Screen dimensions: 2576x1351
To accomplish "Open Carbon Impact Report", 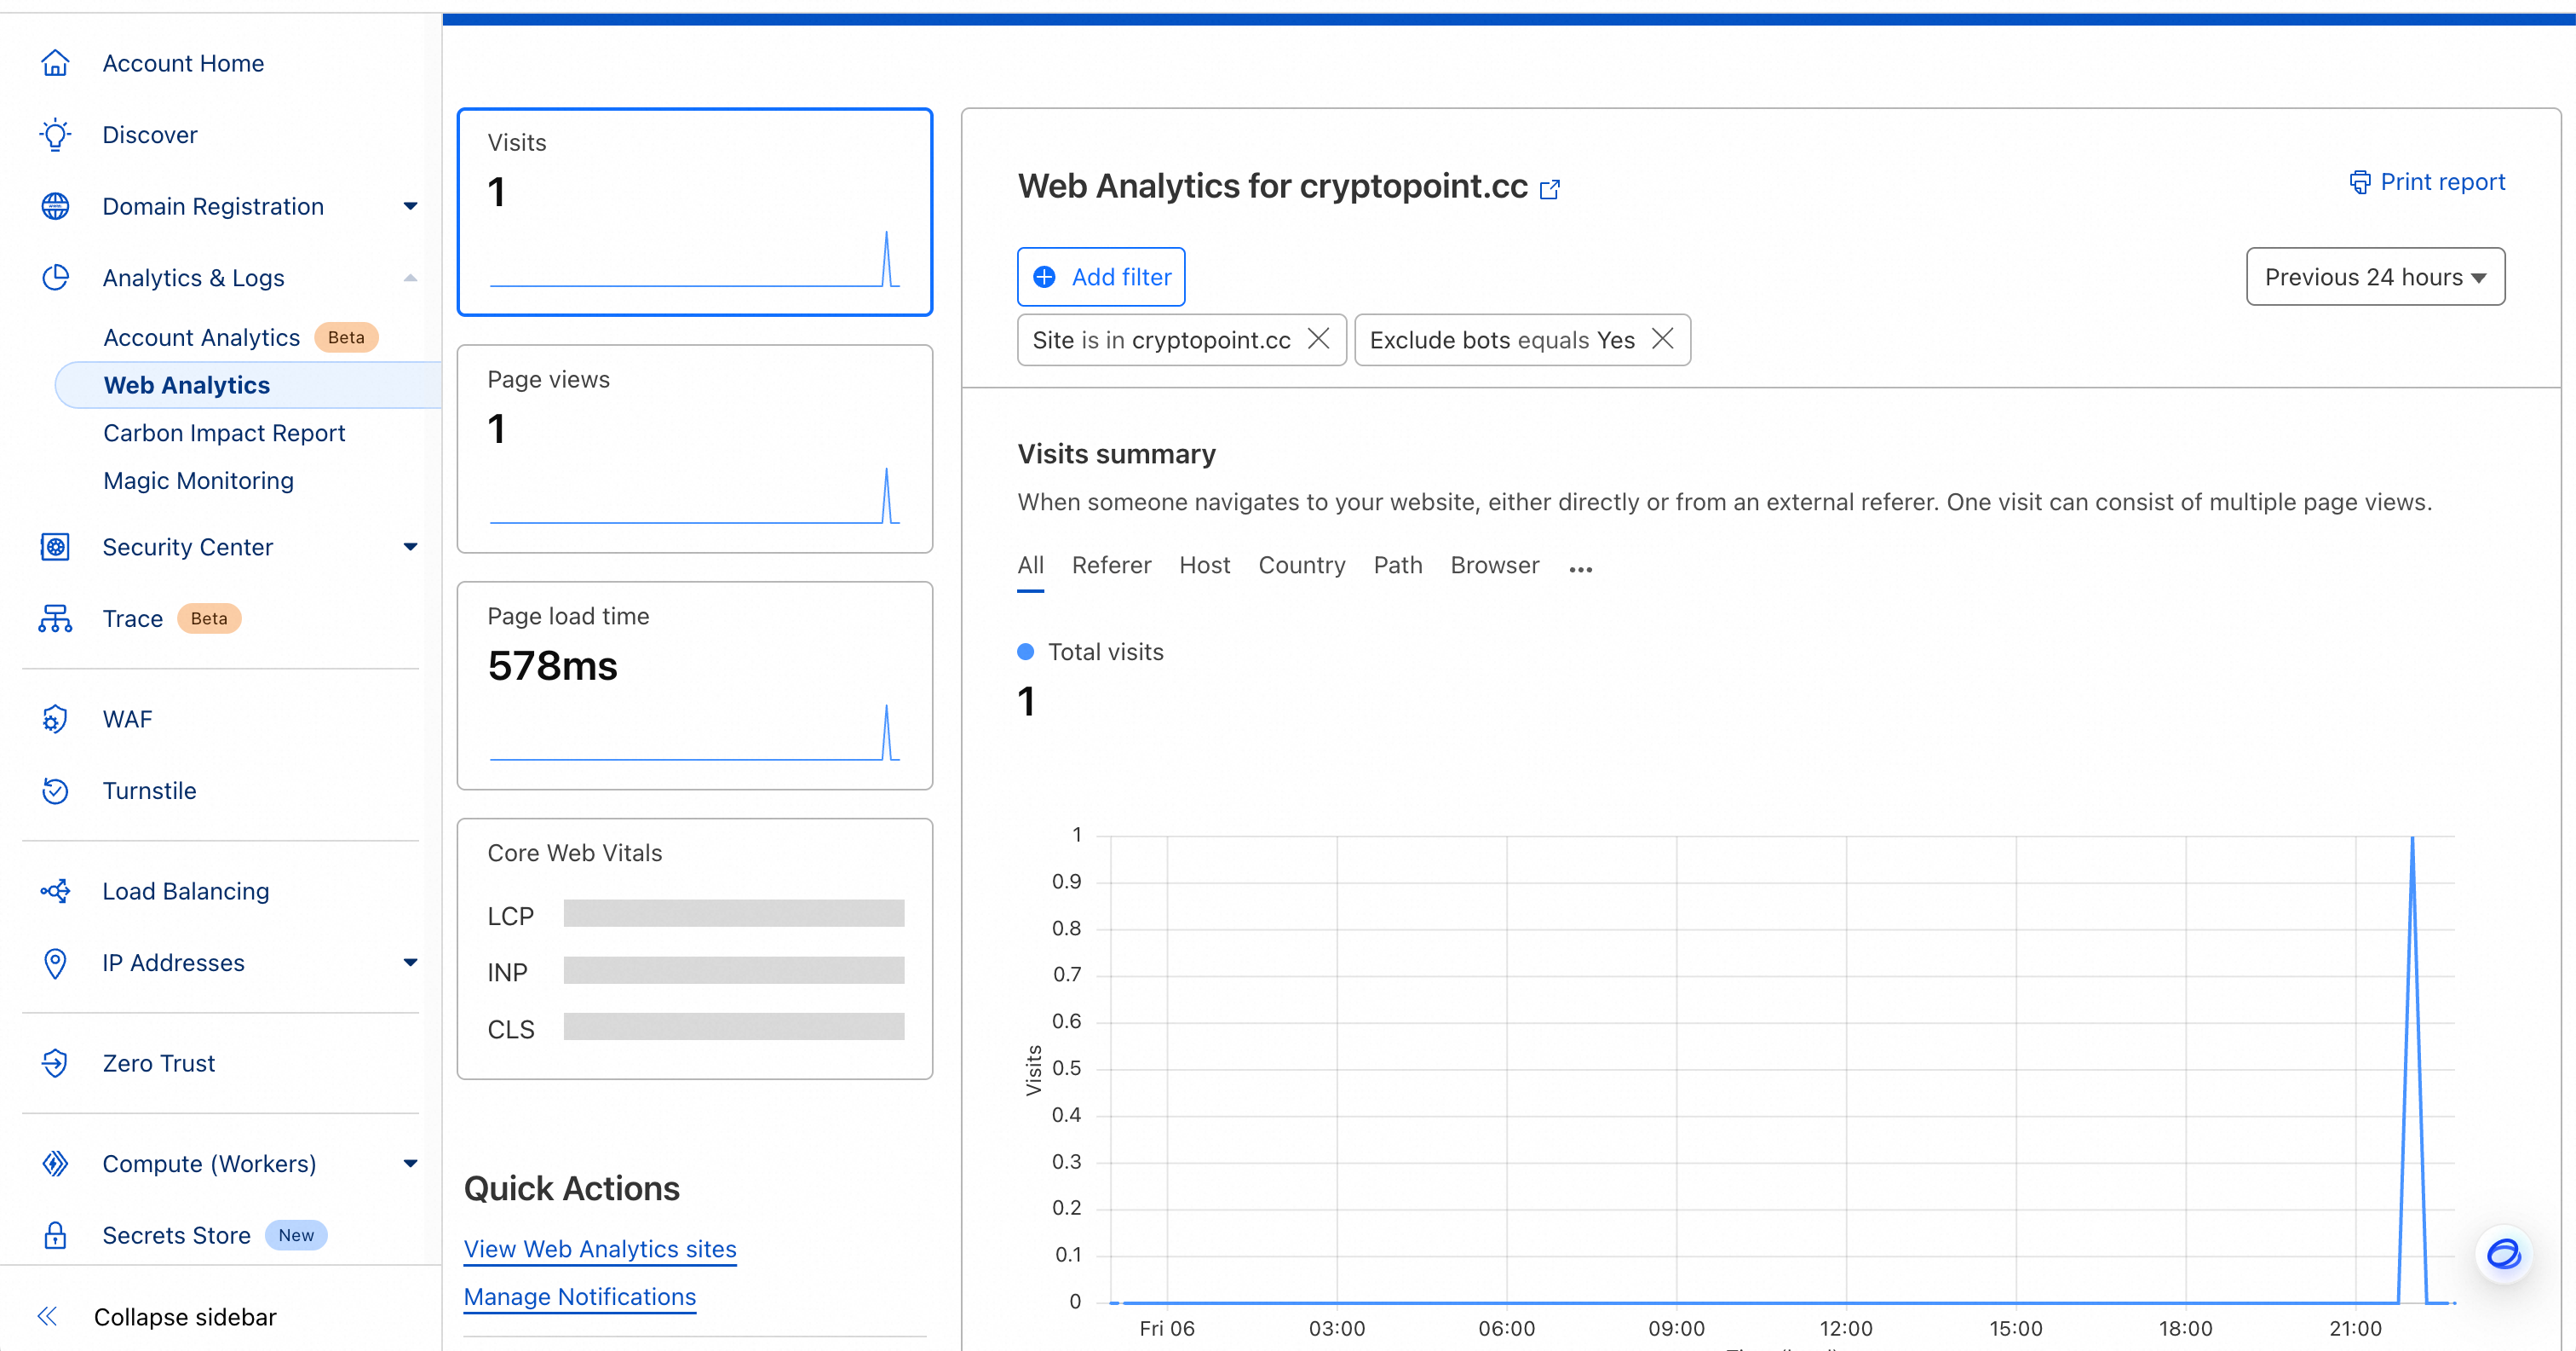I will 224,433.
